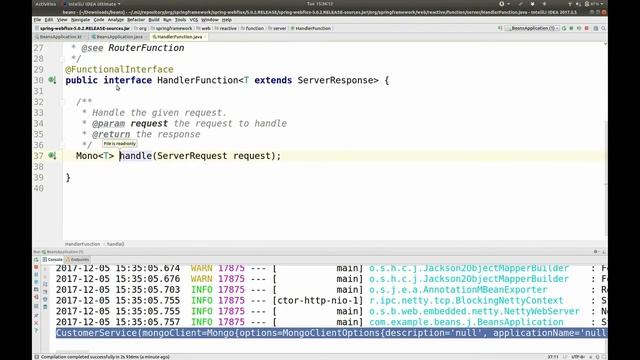This screenshot has width=640, height=360.
Task: Switch to the Endpoints tab in Run panel
Action: 78,260
